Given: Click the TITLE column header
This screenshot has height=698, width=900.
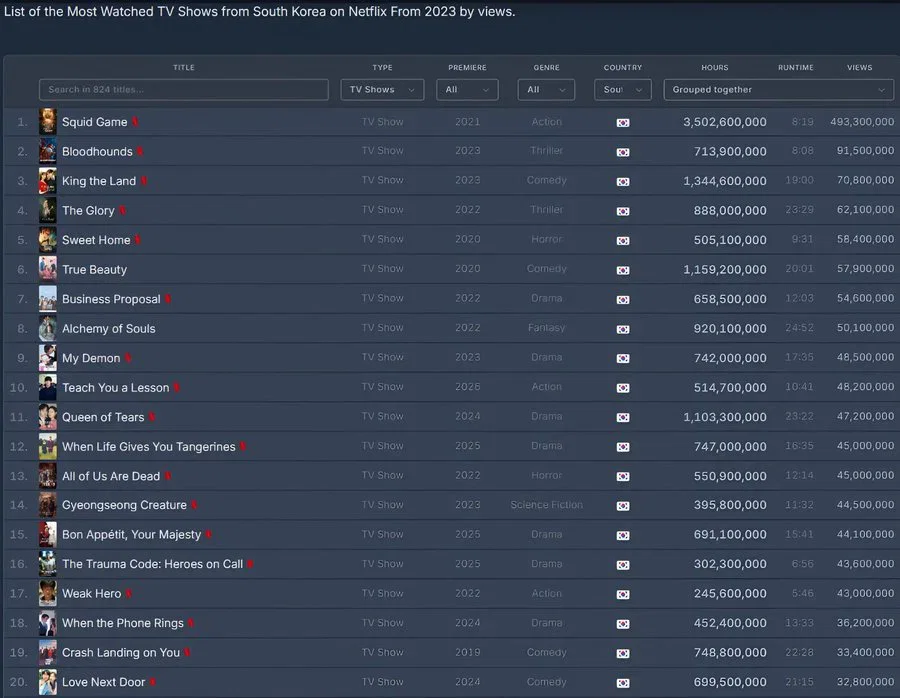Looking at the screenshot, I should tap(184, 67).
